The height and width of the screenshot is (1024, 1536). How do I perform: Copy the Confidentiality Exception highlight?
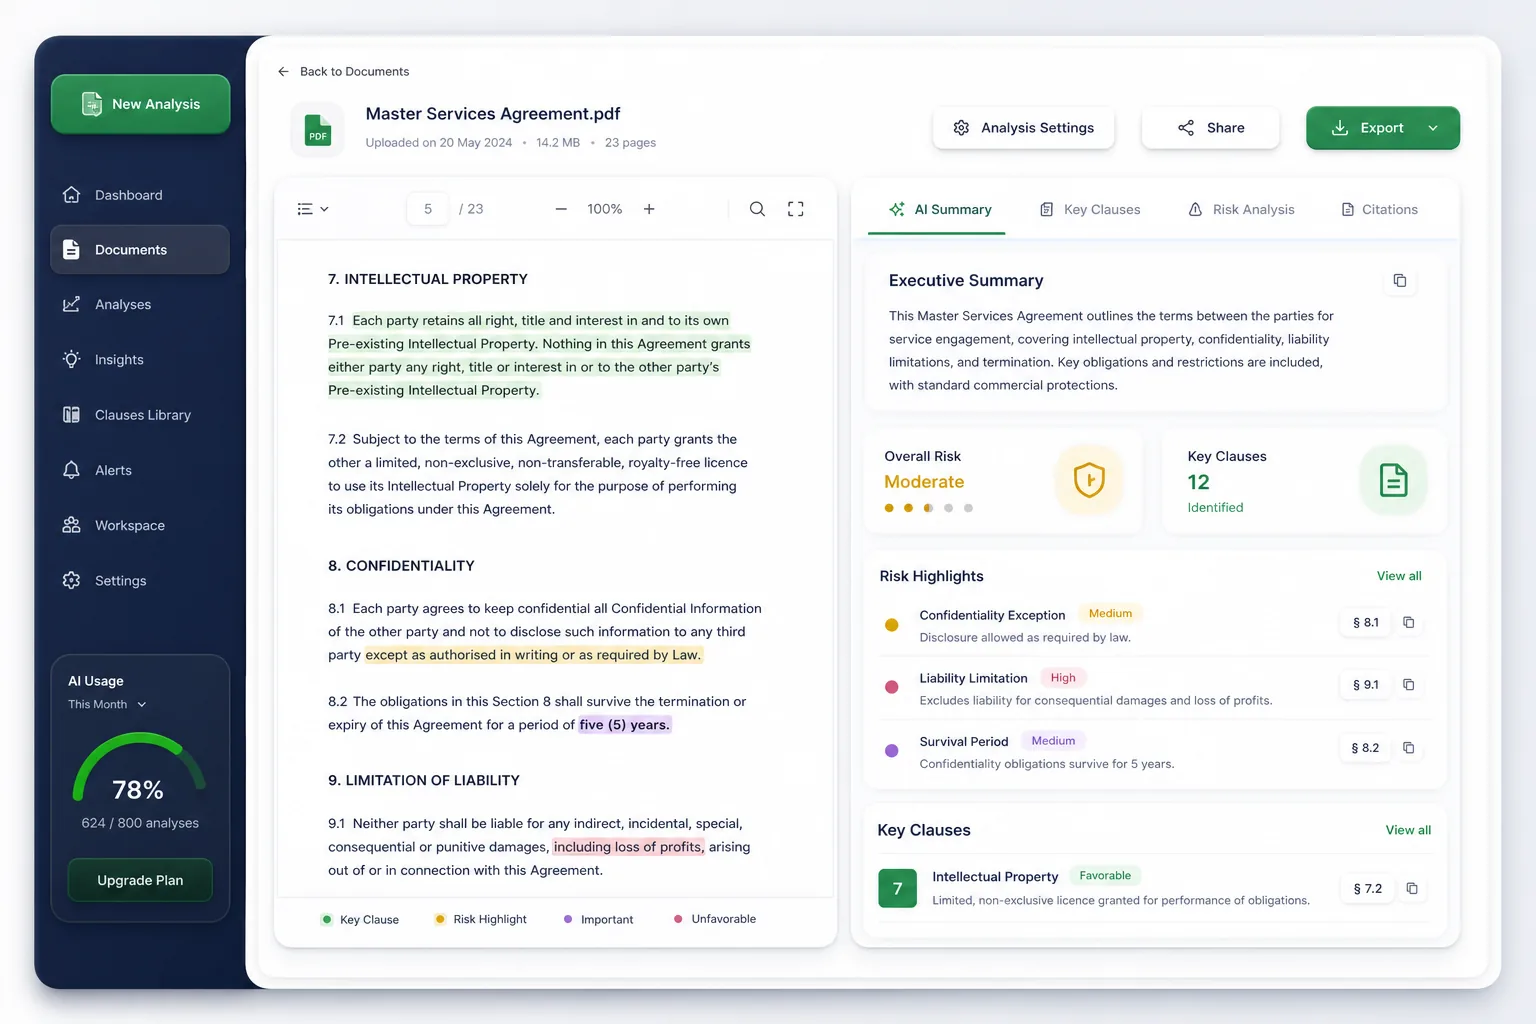1408,622
